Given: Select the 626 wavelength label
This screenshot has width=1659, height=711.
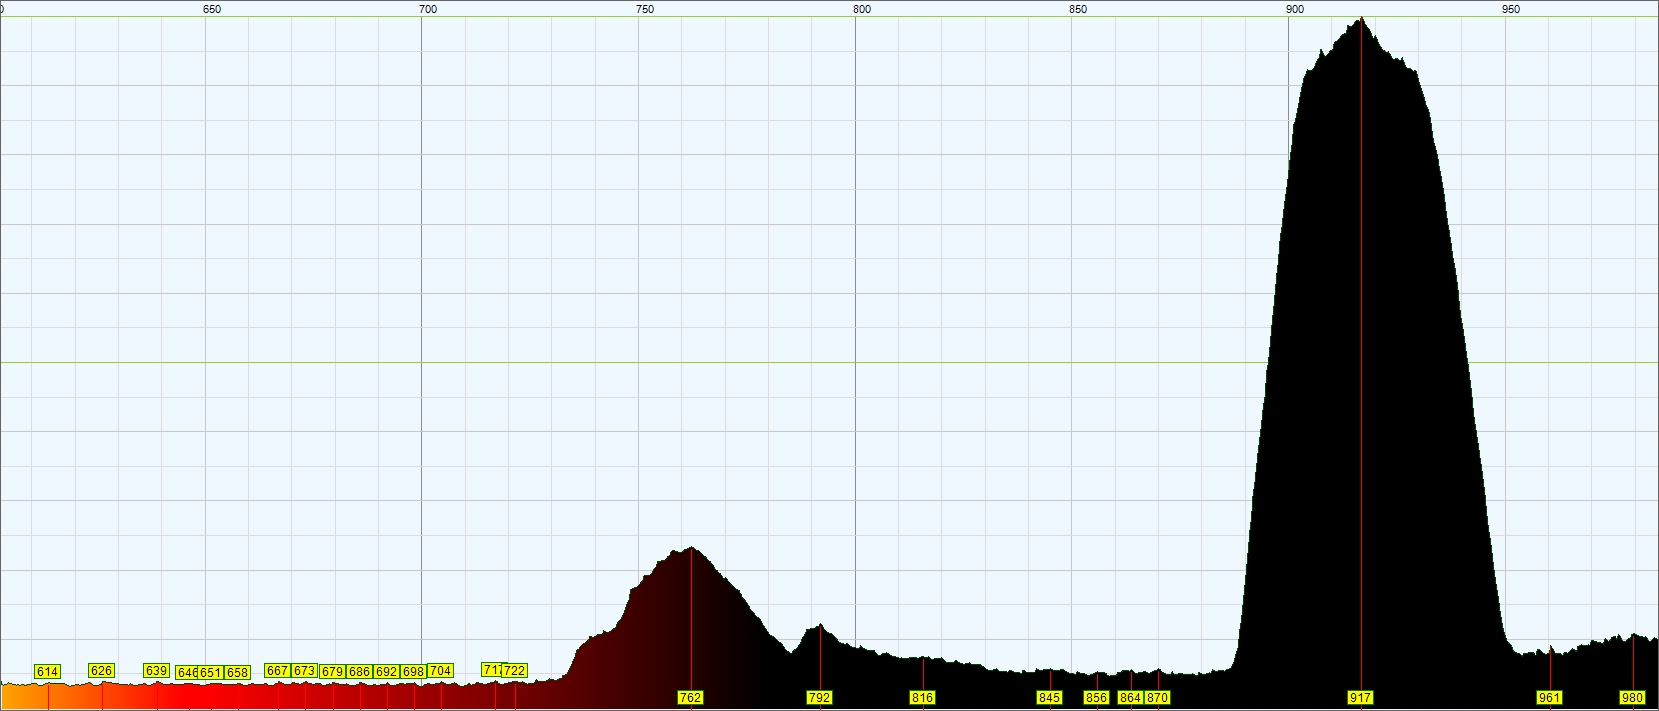Looking at the screenshot, I should coord(101,671).
